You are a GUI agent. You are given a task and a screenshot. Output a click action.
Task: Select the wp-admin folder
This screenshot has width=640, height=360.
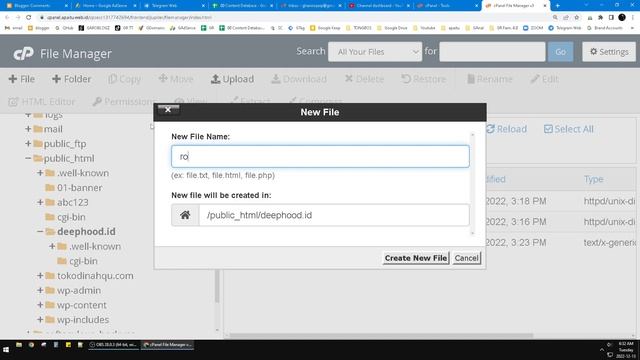point(79,291)
